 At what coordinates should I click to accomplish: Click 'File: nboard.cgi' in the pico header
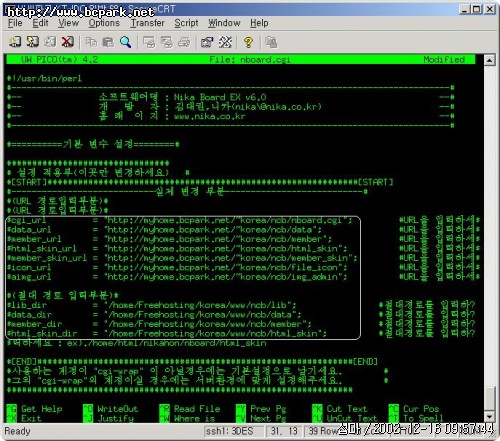point(250,60)
